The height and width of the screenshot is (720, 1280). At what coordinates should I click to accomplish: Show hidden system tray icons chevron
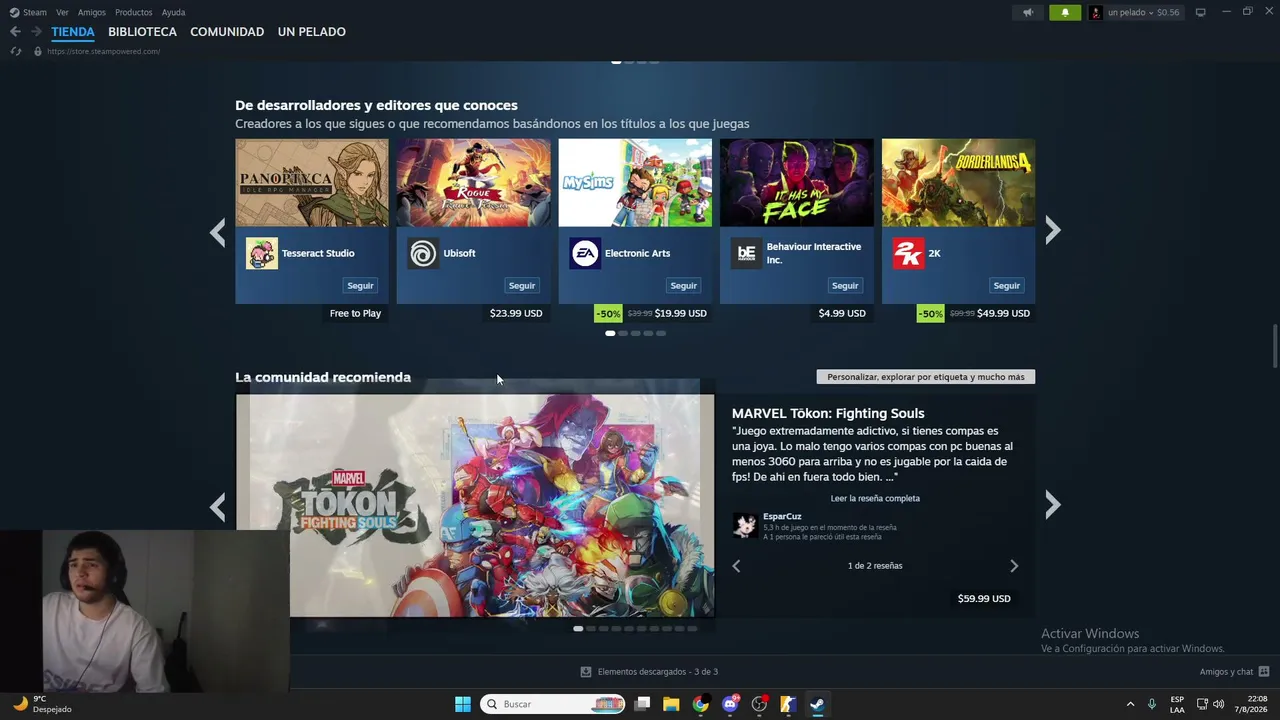tap(1130, 704)
